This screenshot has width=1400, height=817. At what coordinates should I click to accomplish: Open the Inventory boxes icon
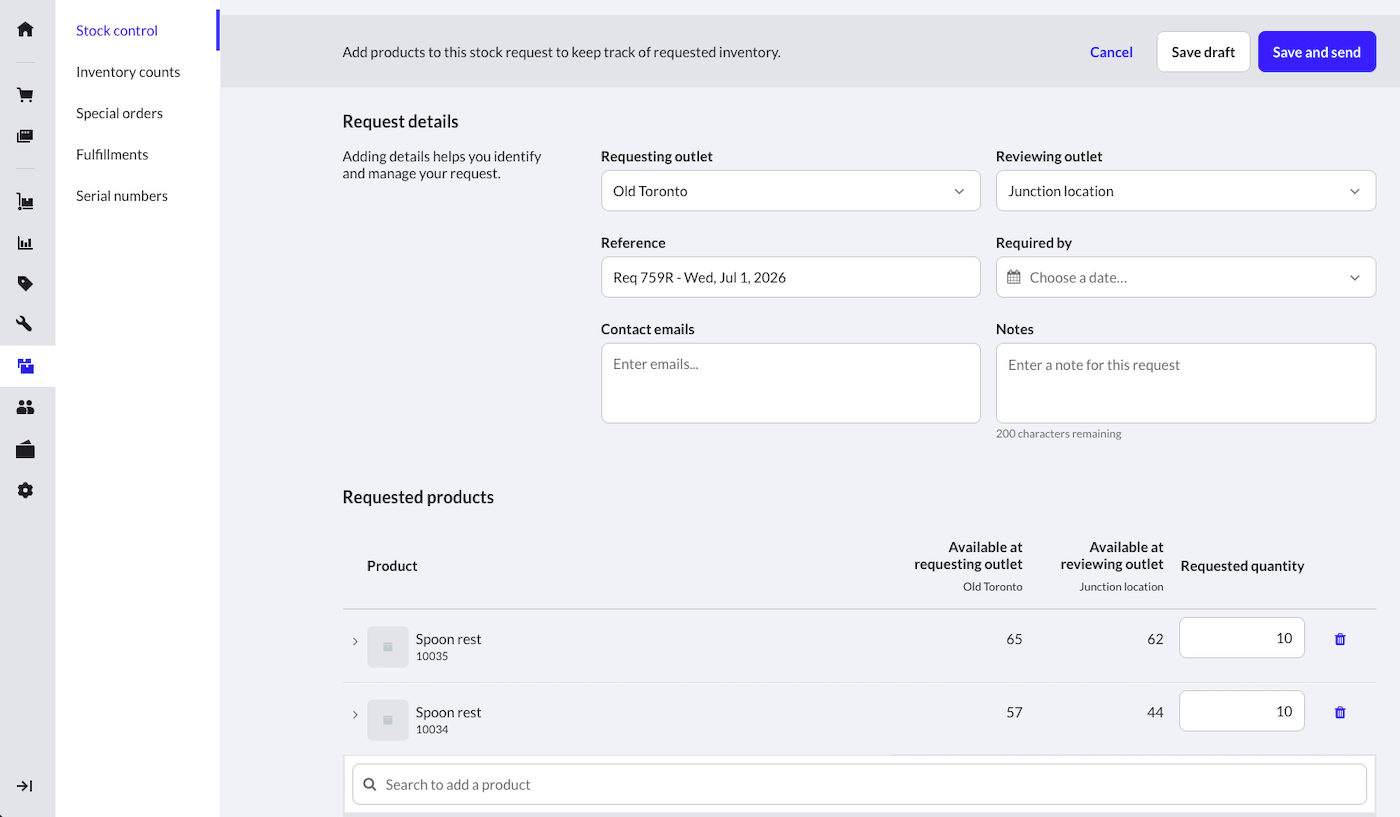pos(25,366)
